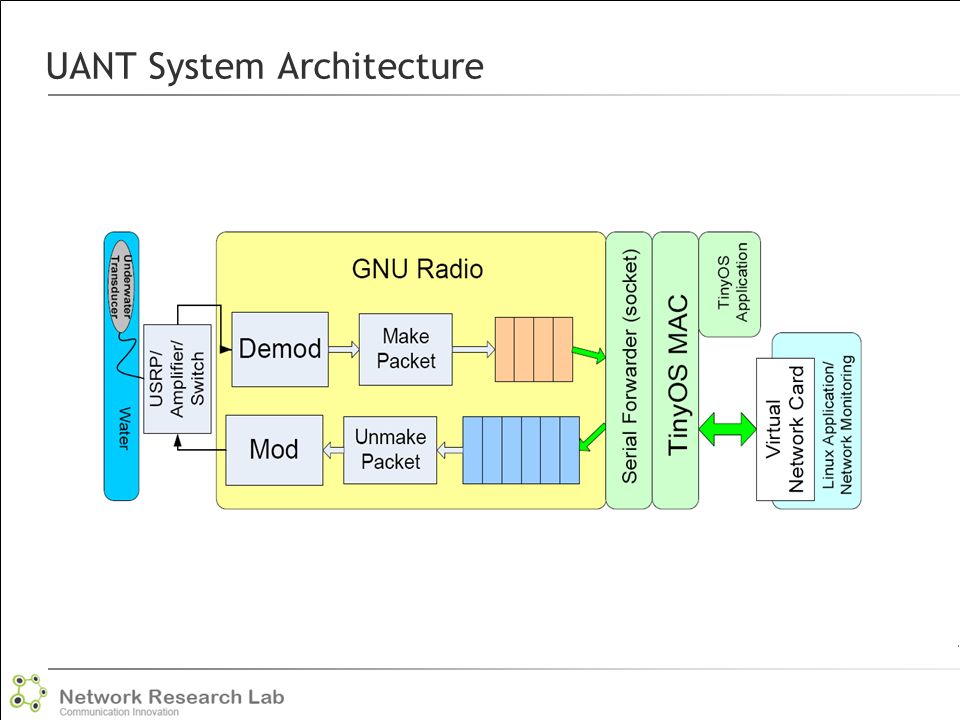Click arrow from Make Packet to orange queue

474,350
